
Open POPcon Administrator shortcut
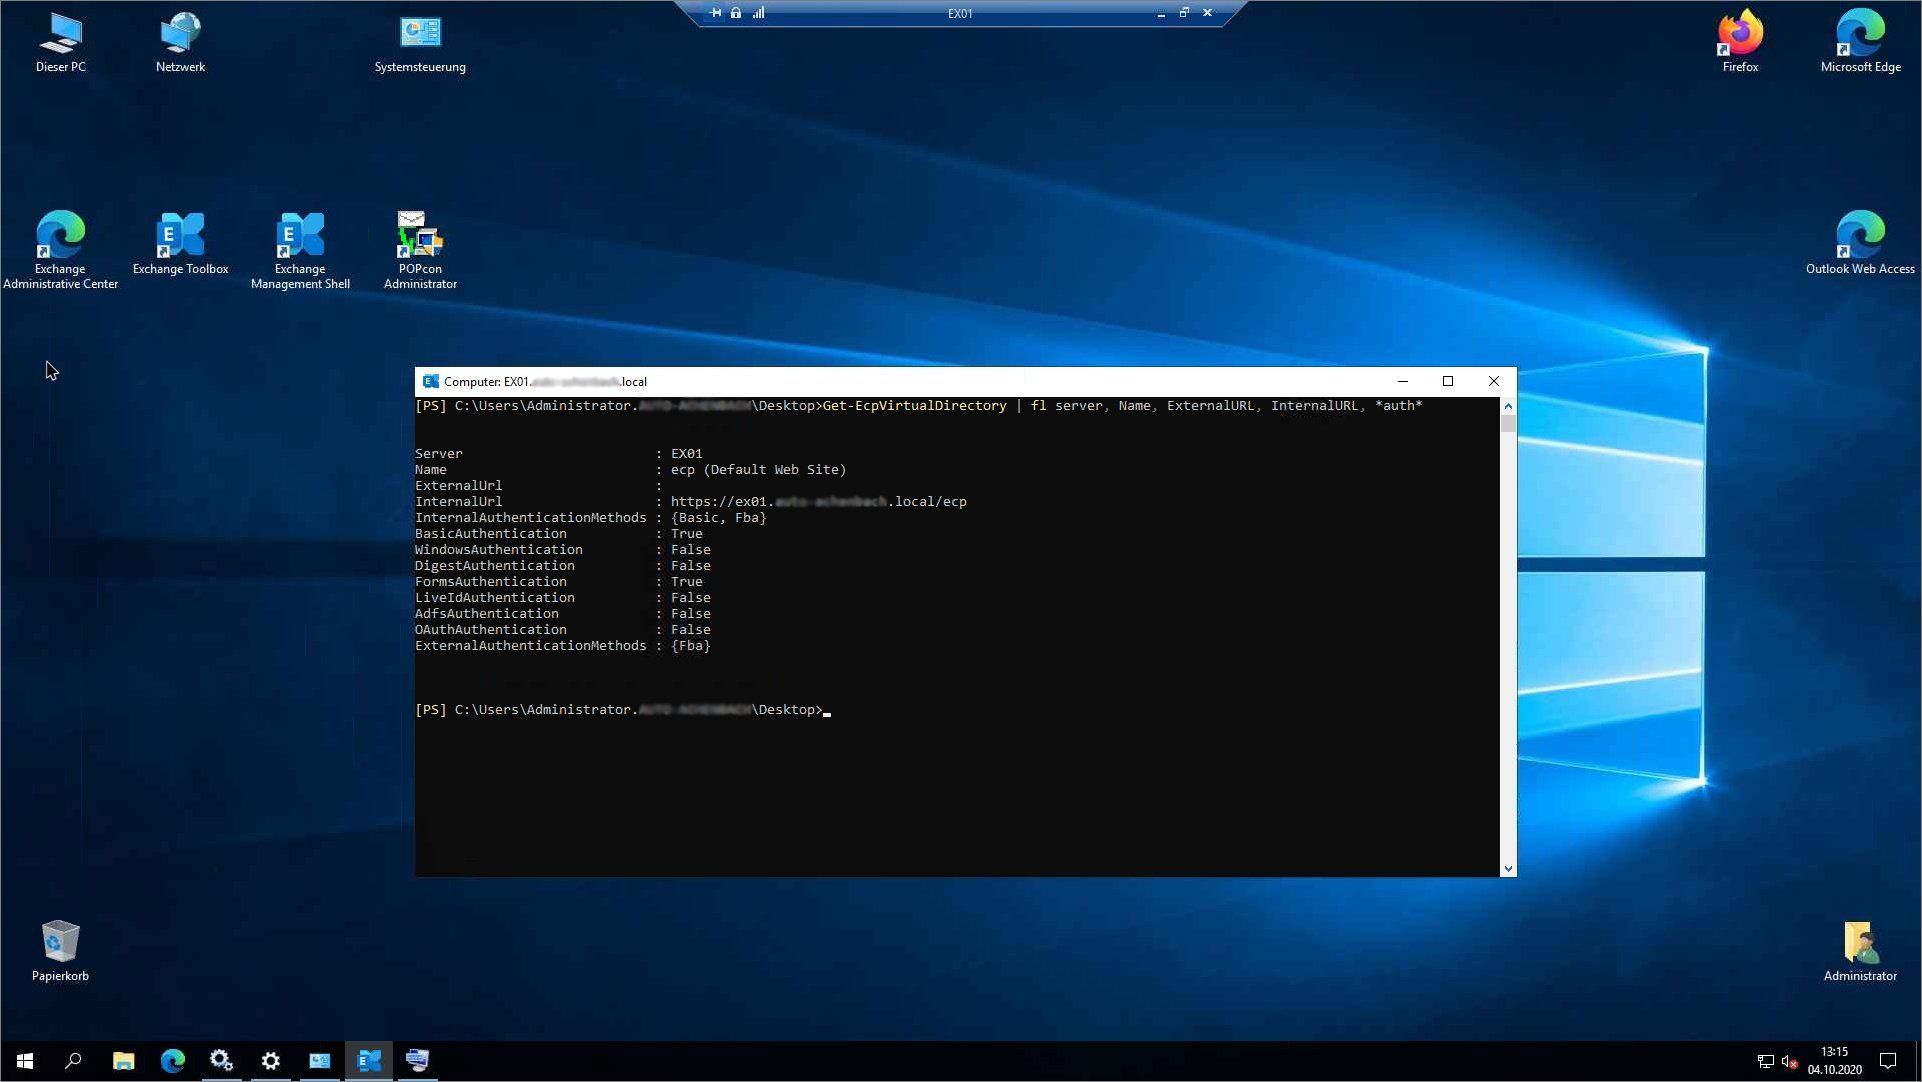420,250
